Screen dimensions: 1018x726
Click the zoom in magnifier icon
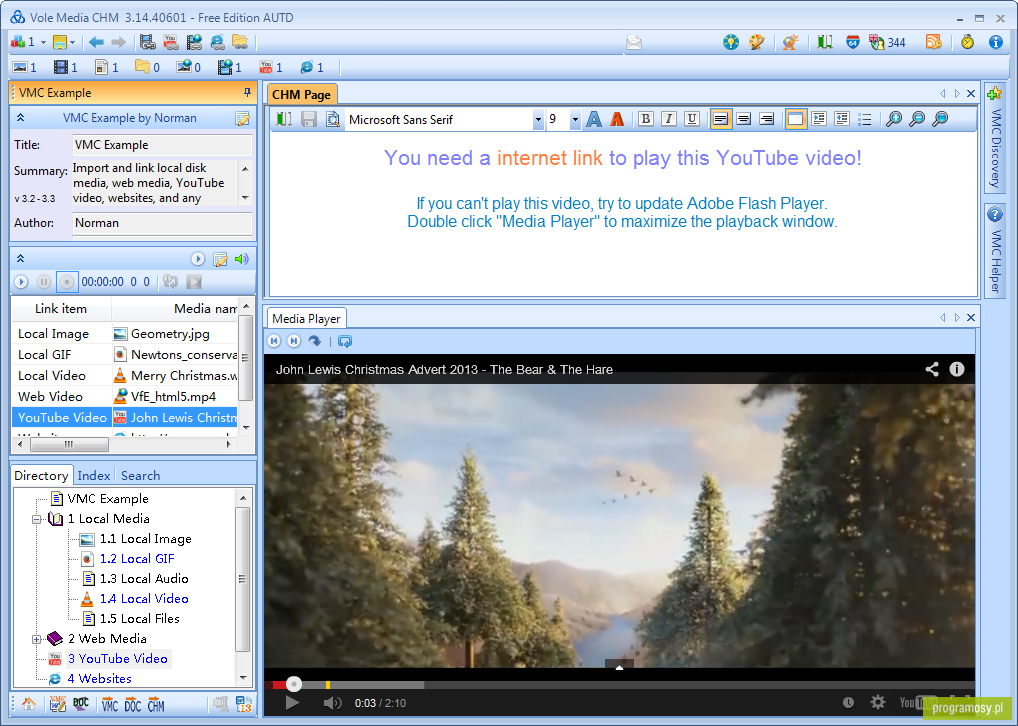[x=894, y=119]
